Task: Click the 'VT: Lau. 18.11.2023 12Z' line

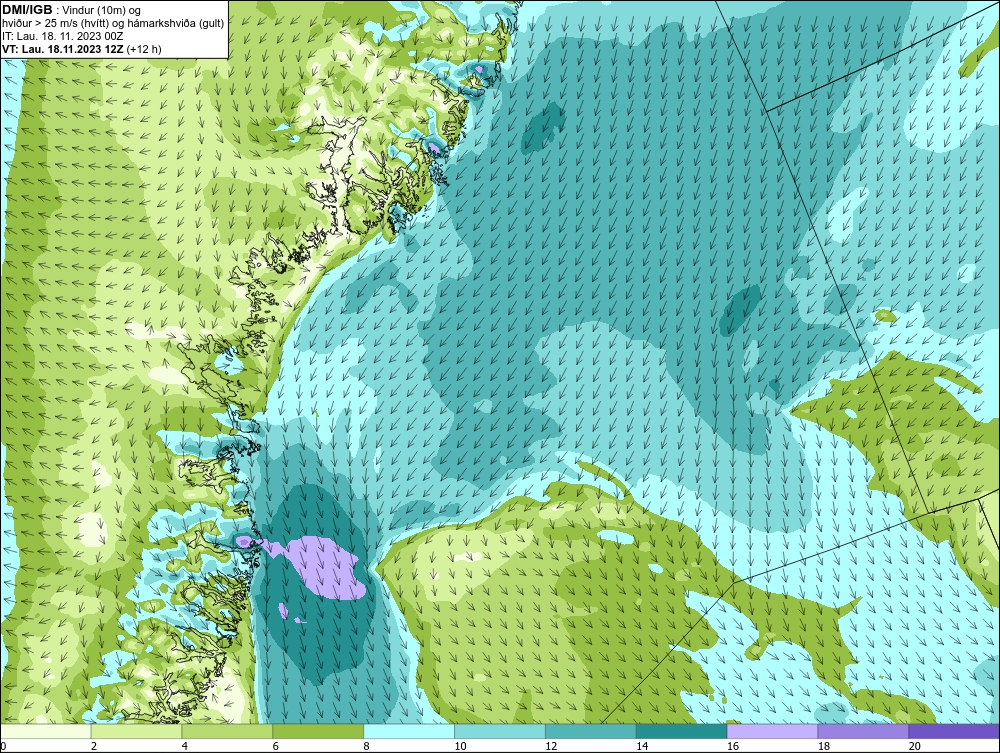Action: pos(62,49)
